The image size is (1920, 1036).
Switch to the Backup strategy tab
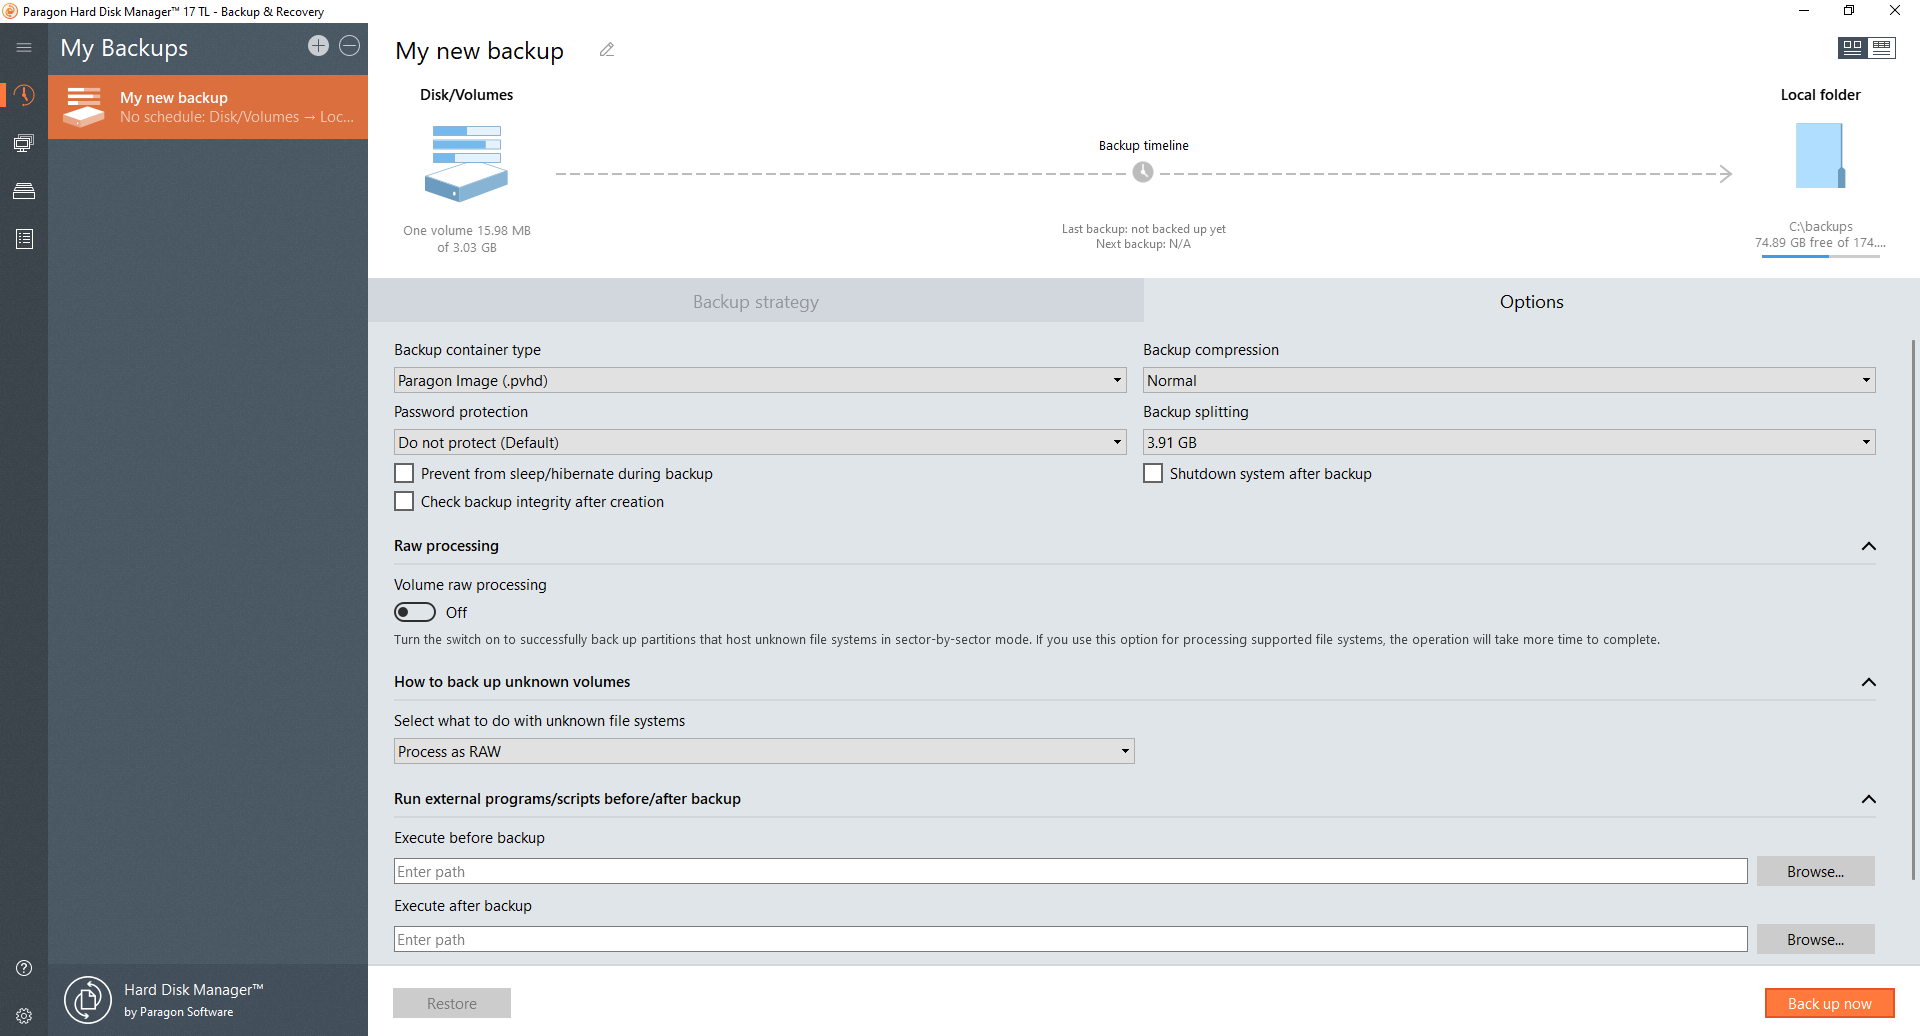point(755,302)
